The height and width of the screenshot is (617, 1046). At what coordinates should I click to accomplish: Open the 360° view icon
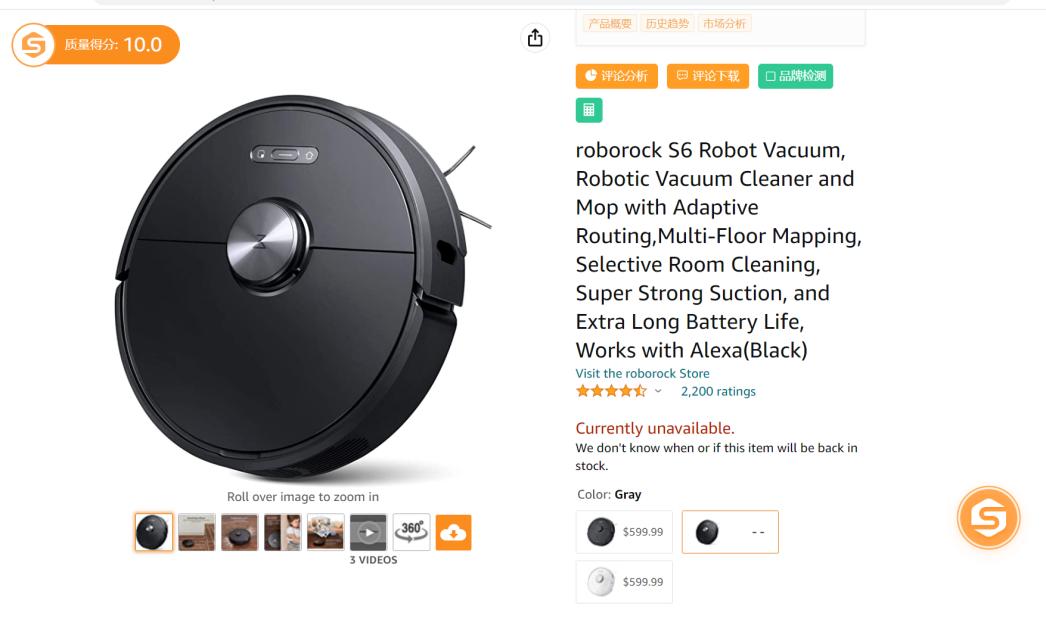coord(411,532)
